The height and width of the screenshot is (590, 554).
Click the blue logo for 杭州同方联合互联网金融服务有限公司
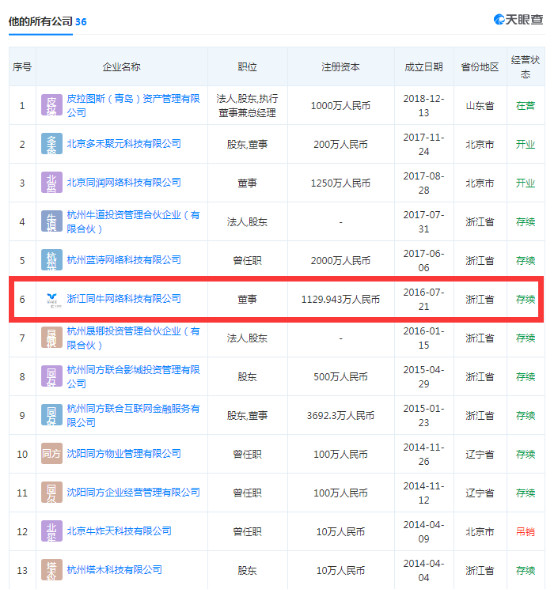pos(52,415)
